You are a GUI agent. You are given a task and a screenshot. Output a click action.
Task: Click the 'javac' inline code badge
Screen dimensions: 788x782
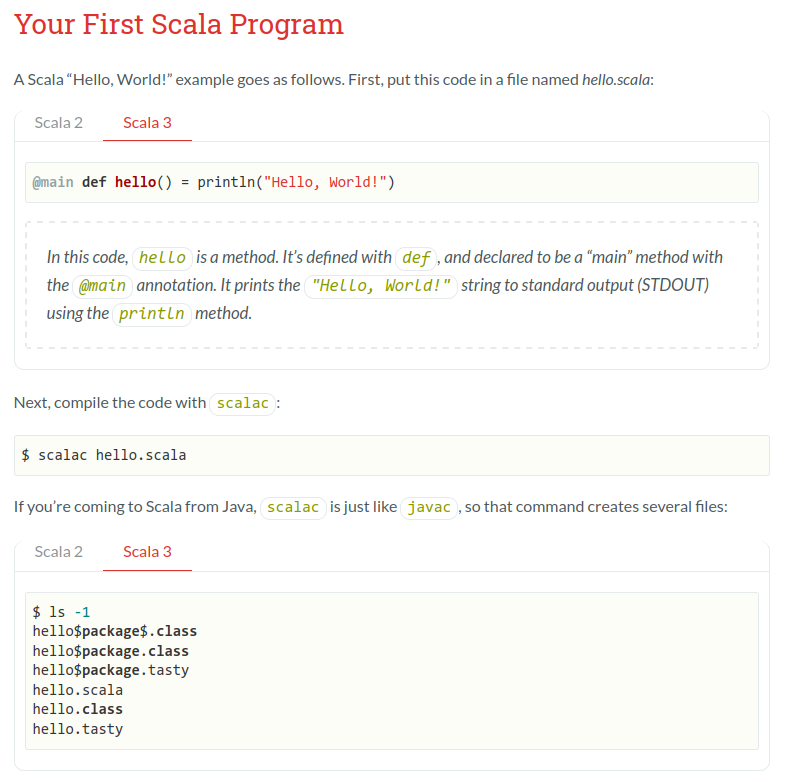click(x=429, y=508)
